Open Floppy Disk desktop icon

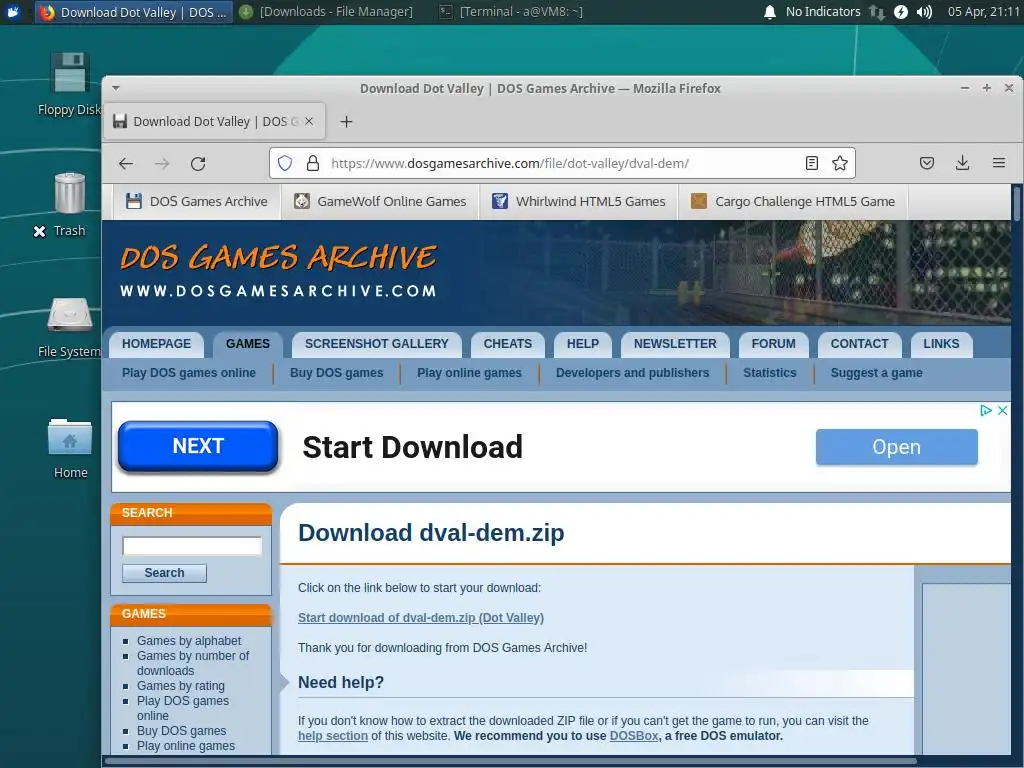pyautogui.click(x=69, y=84)
